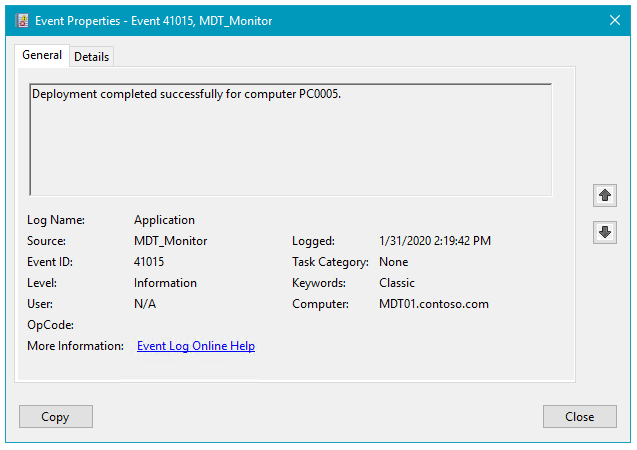Click the up arrow to view previous event
The width and height of the screenshot is (637, 450).
[x=604, y=194]
